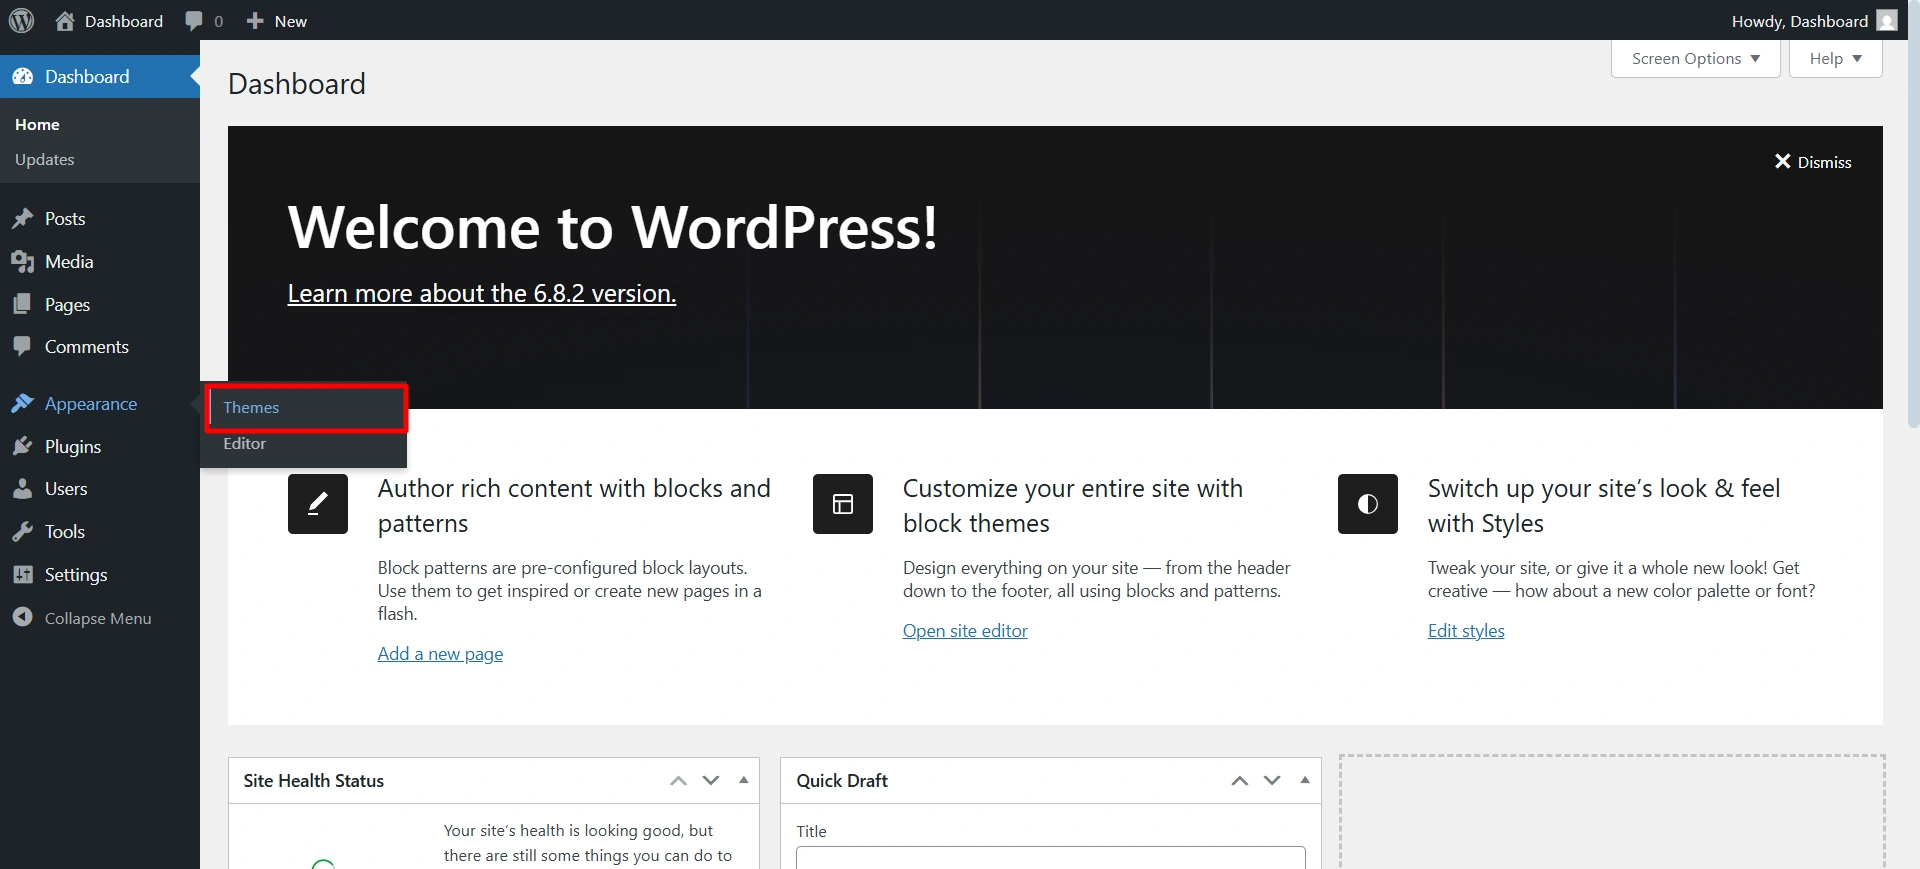Click the Dashboard gauge icon in sidebar
Image resolution: width=1920 pixels, height=869 pixels.
tap(22, 77)
